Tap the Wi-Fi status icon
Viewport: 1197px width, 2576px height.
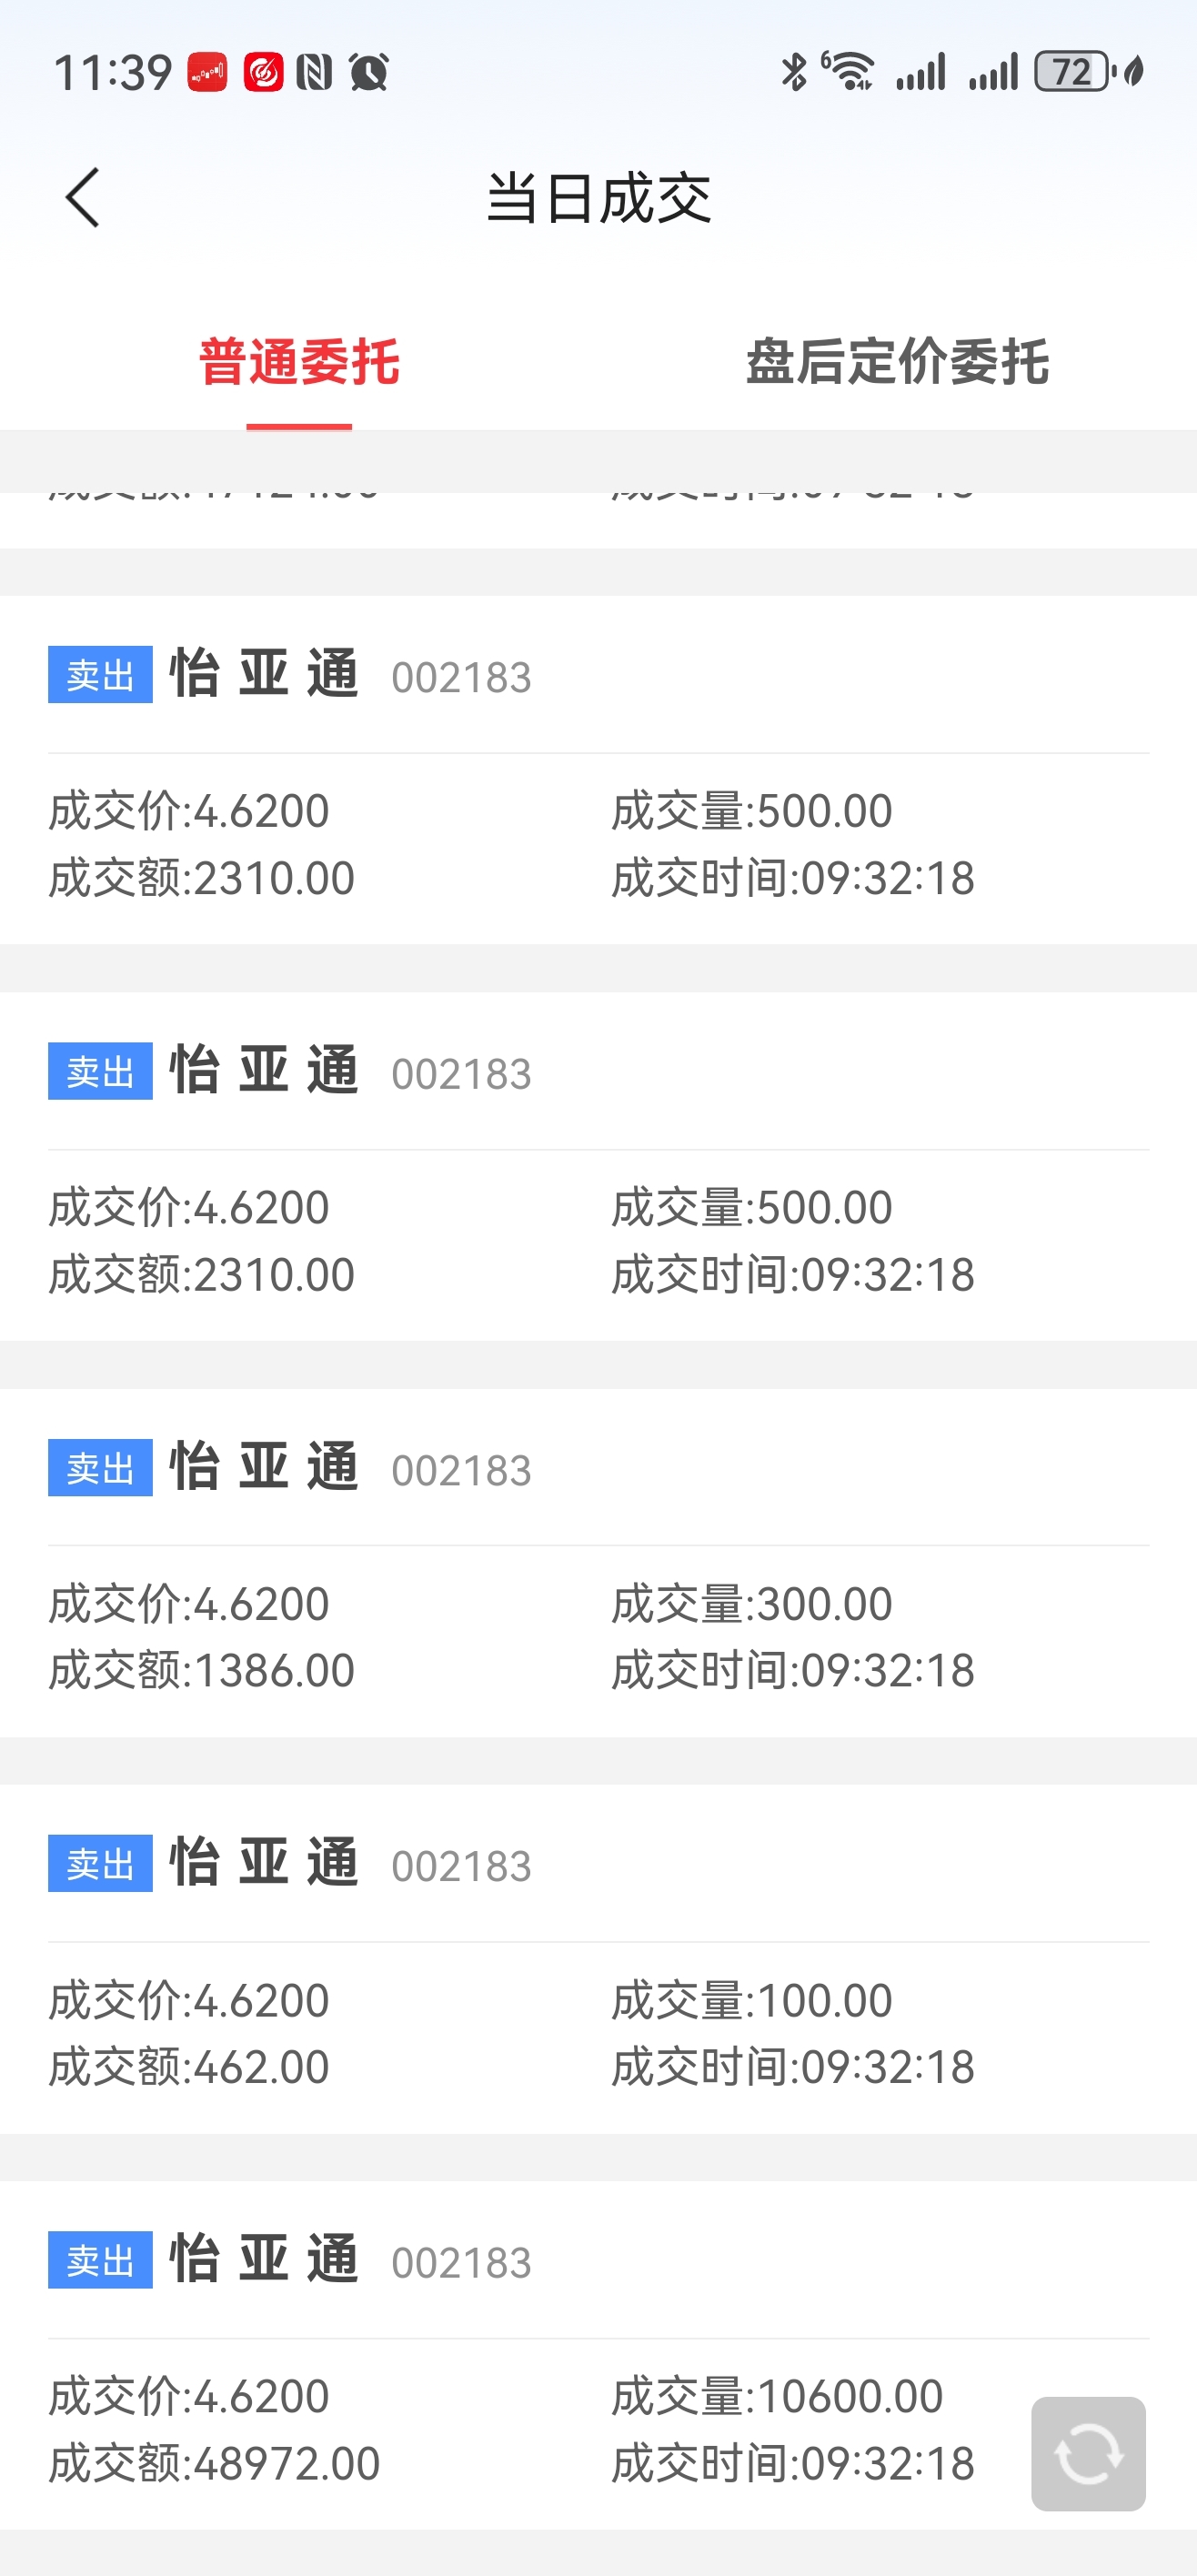(848, 71)
